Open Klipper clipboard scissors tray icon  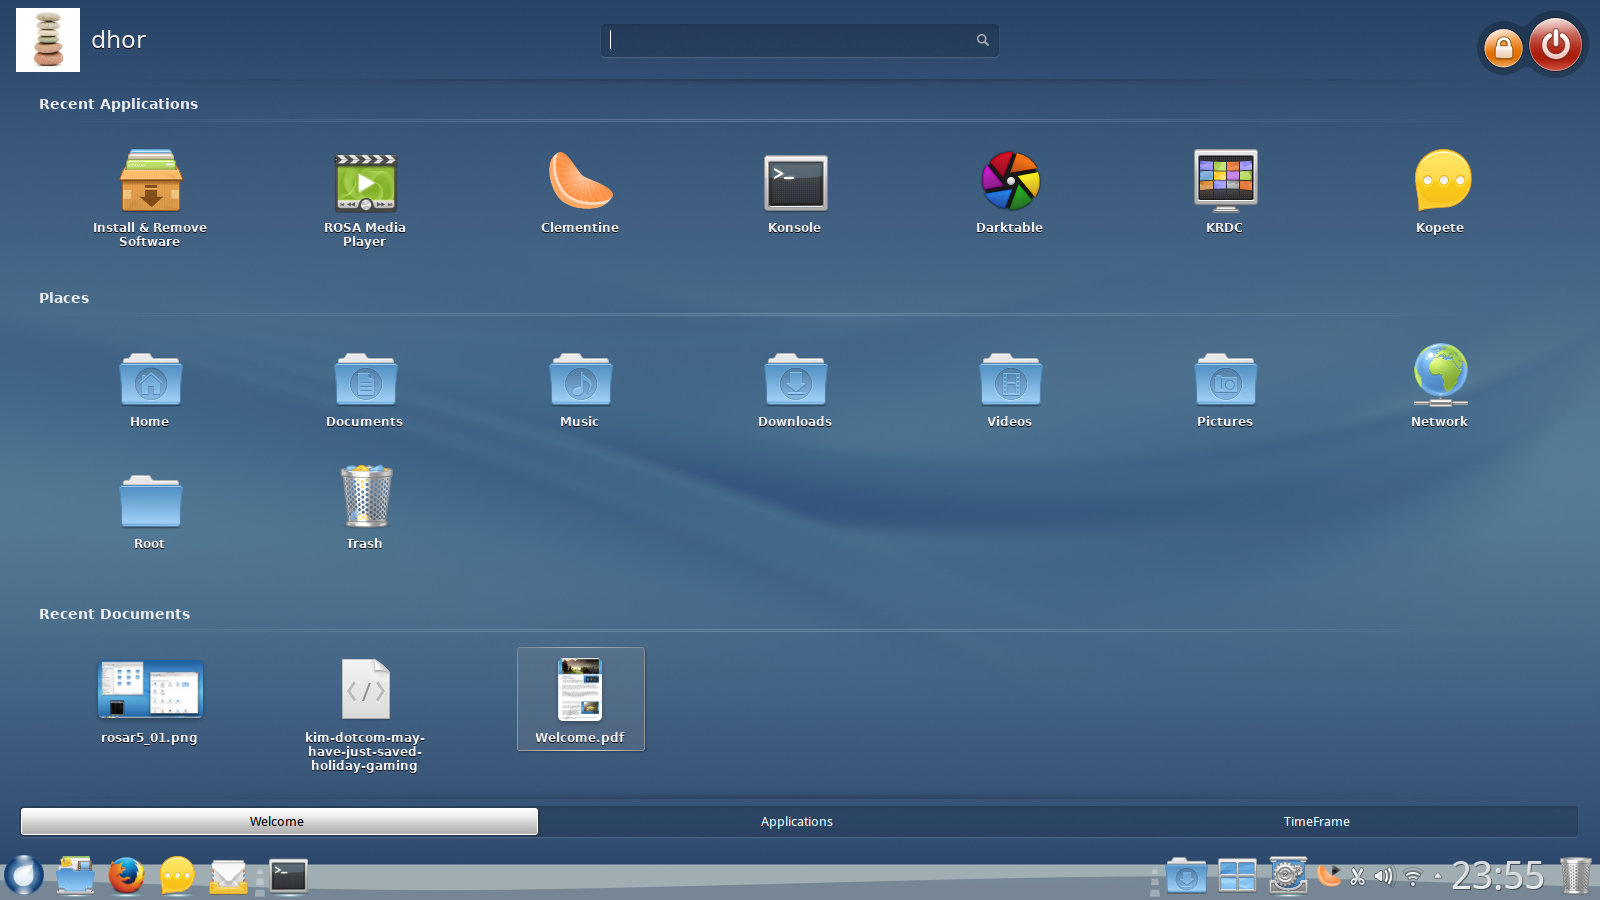pos(1357,877)
